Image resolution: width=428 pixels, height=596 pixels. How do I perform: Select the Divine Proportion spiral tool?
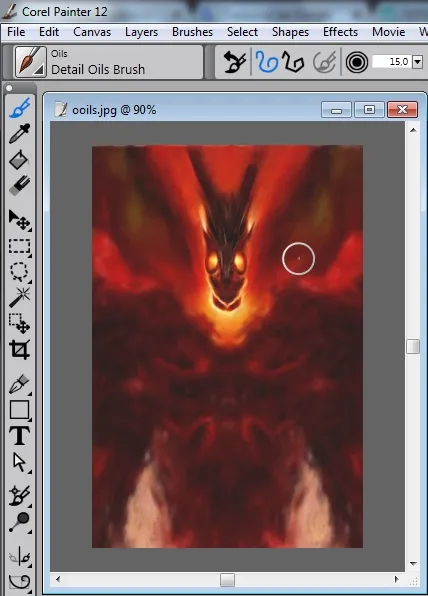[x=19, y=582]
